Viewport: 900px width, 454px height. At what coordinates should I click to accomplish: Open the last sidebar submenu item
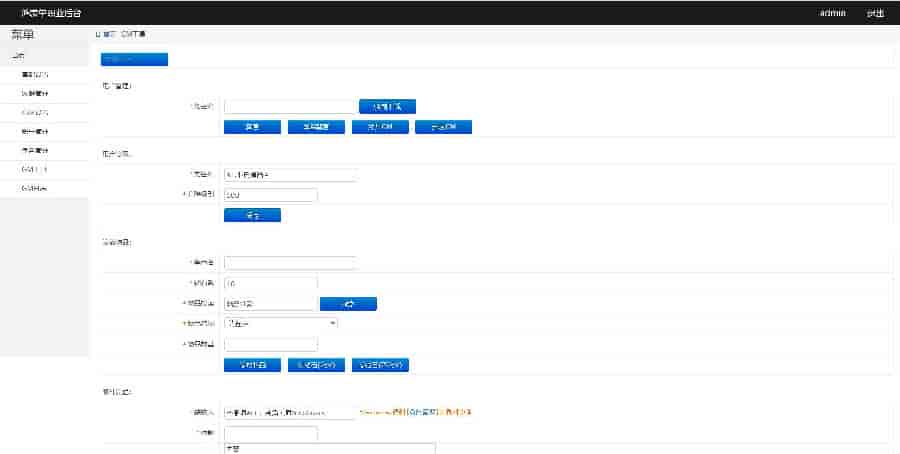[34, 188]
